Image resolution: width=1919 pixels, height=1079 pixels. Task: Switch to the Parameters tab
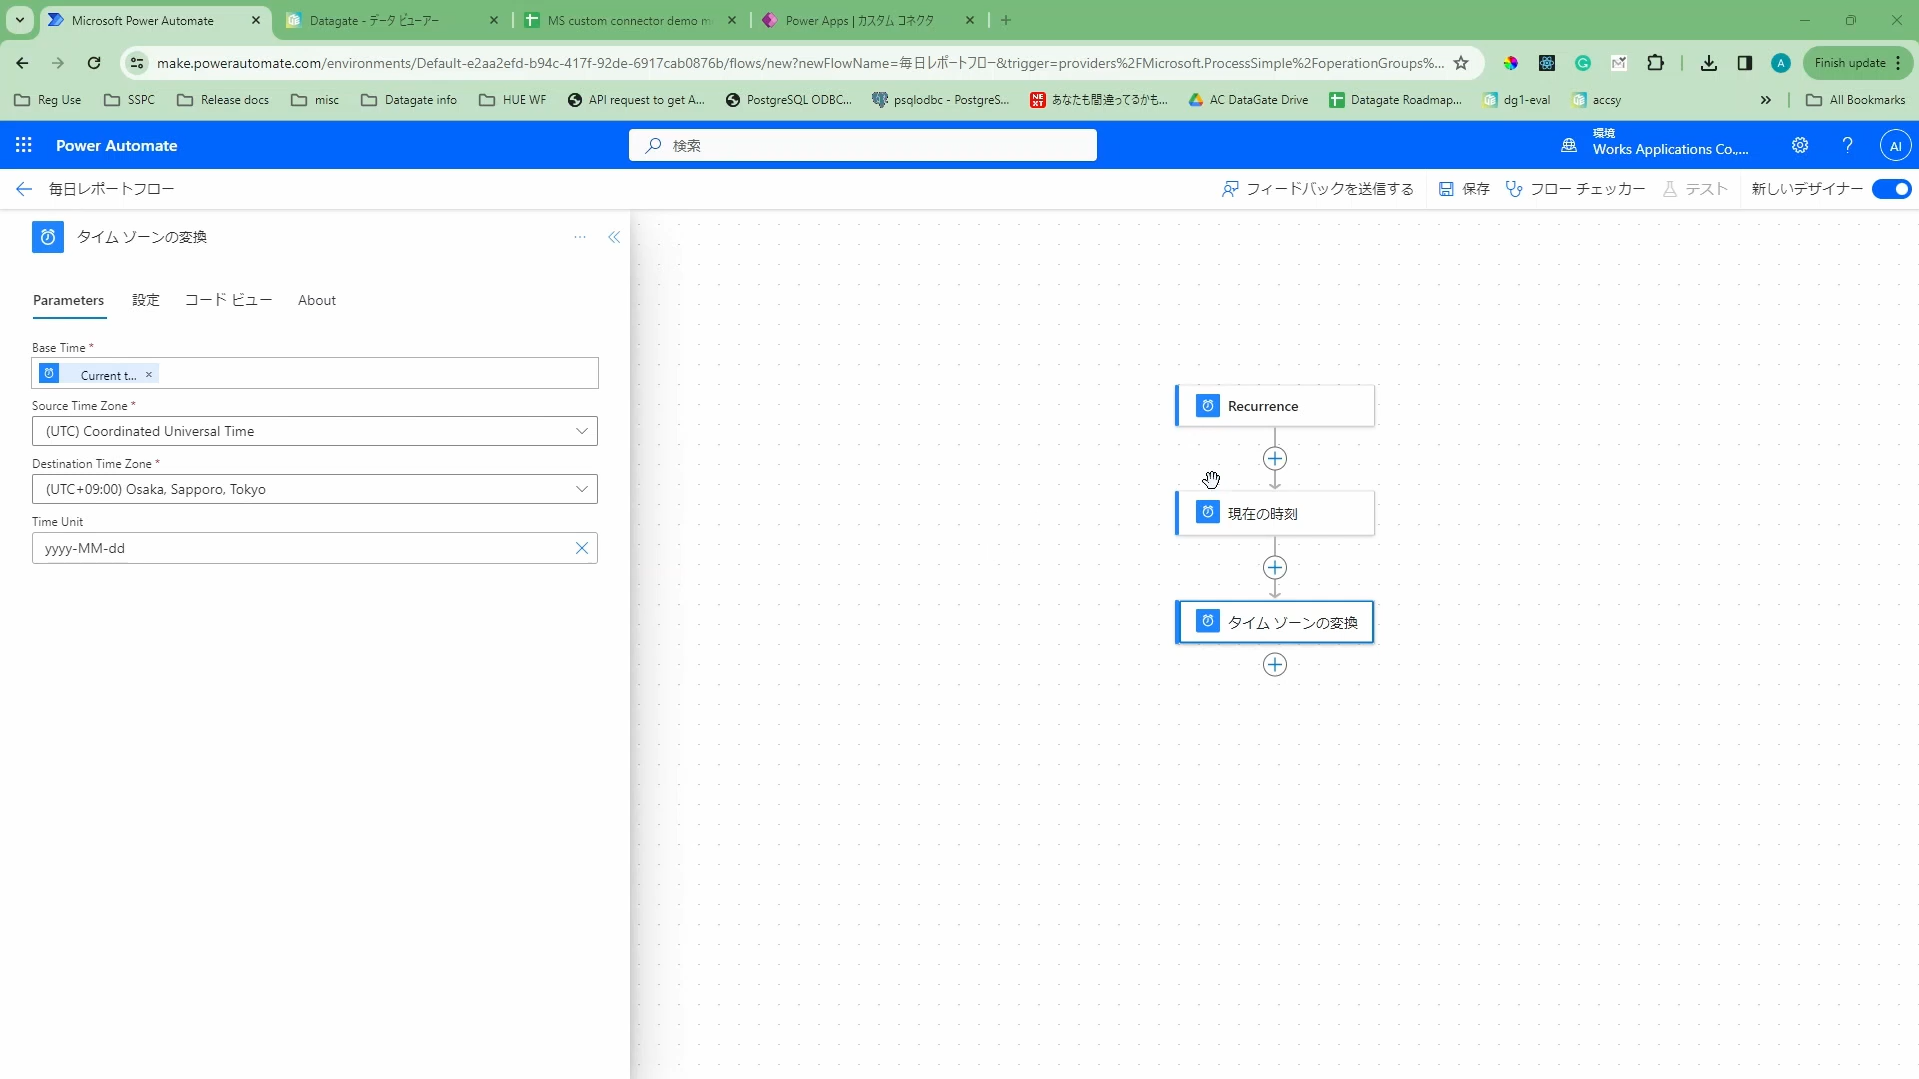pyautogui.click(x=68, y=300)
